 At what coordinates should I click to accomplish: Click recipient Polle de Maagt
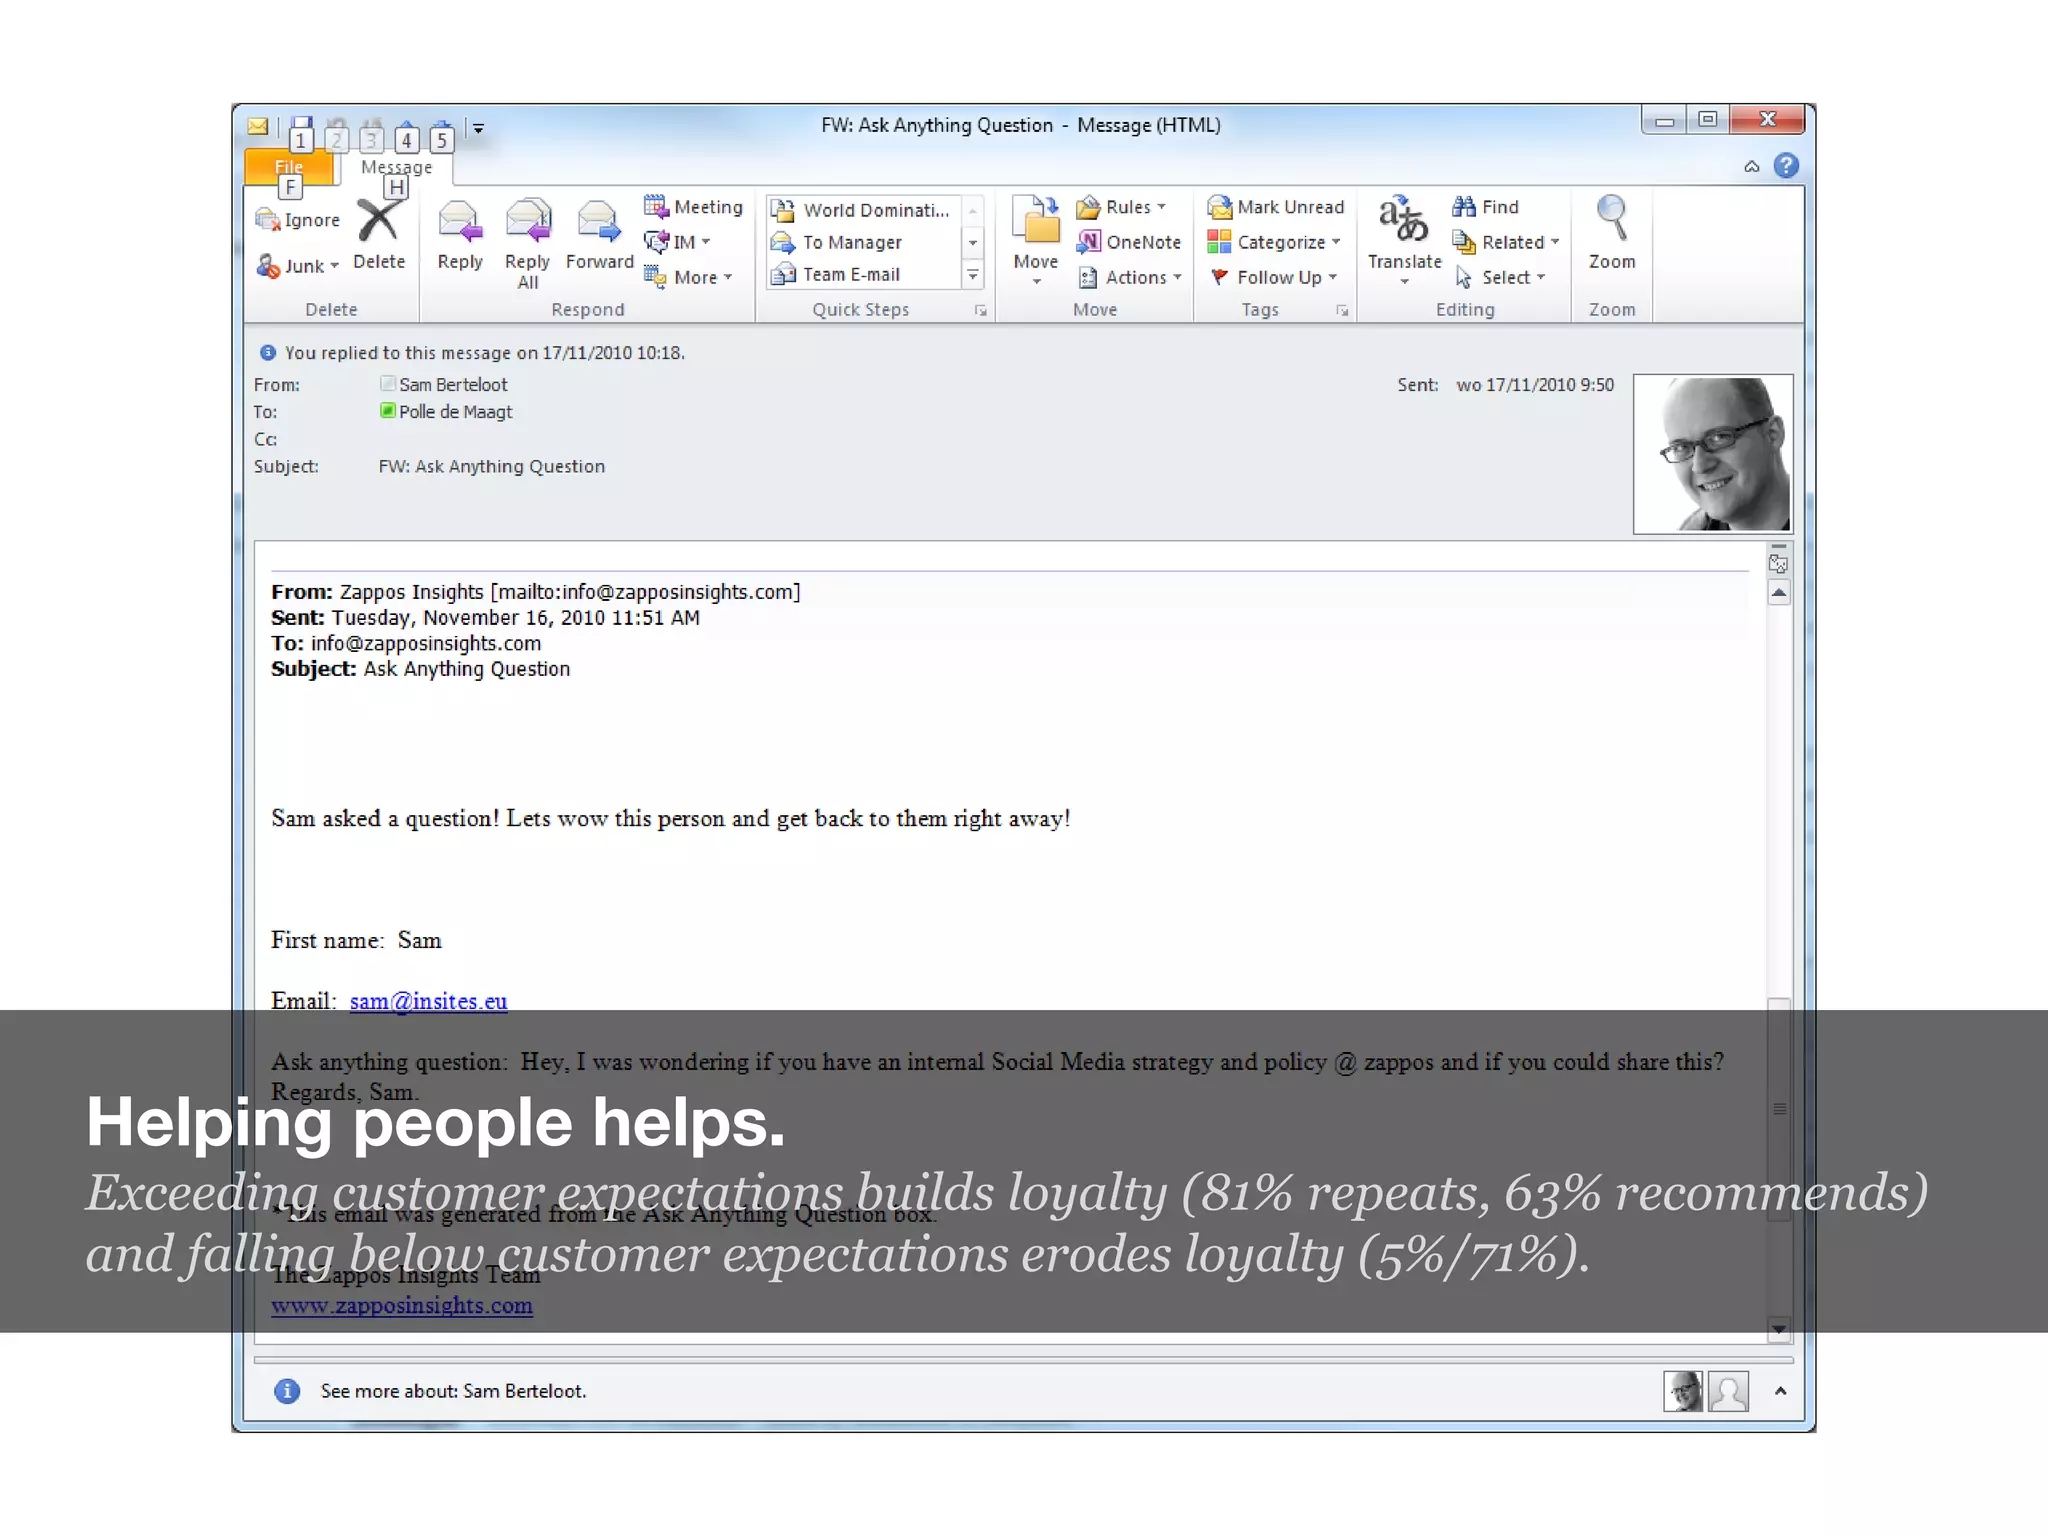[x=455, y=412]
